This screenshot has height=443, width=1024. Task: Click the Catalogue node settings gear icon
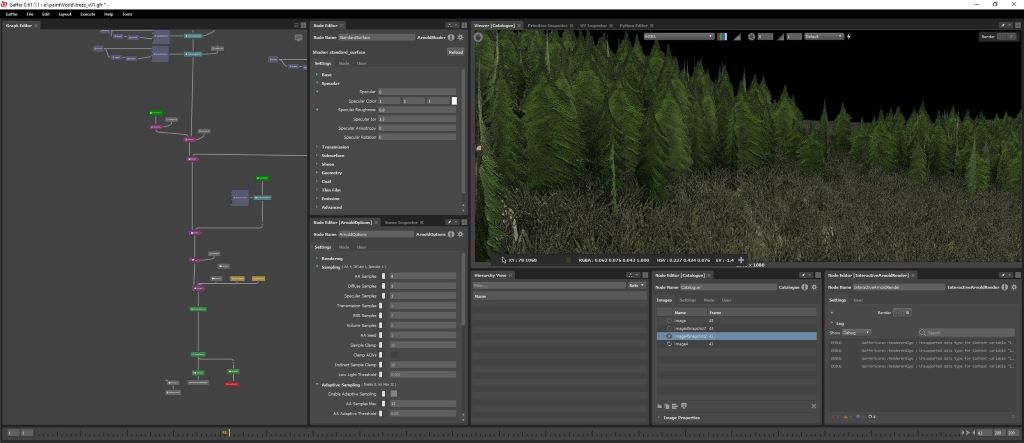815,286
